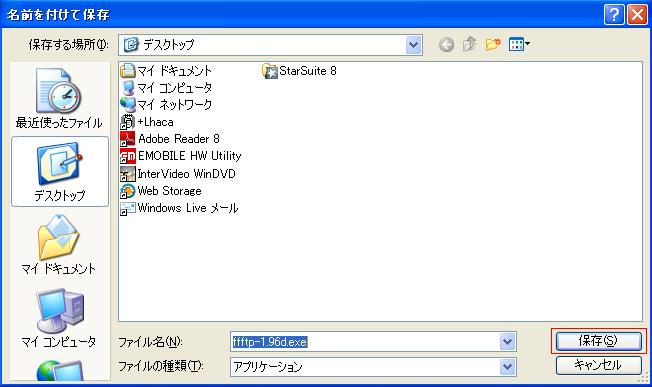The width and height of the screenshot is (652, 387).
Task: Go up one folder level
Action: 470,44
